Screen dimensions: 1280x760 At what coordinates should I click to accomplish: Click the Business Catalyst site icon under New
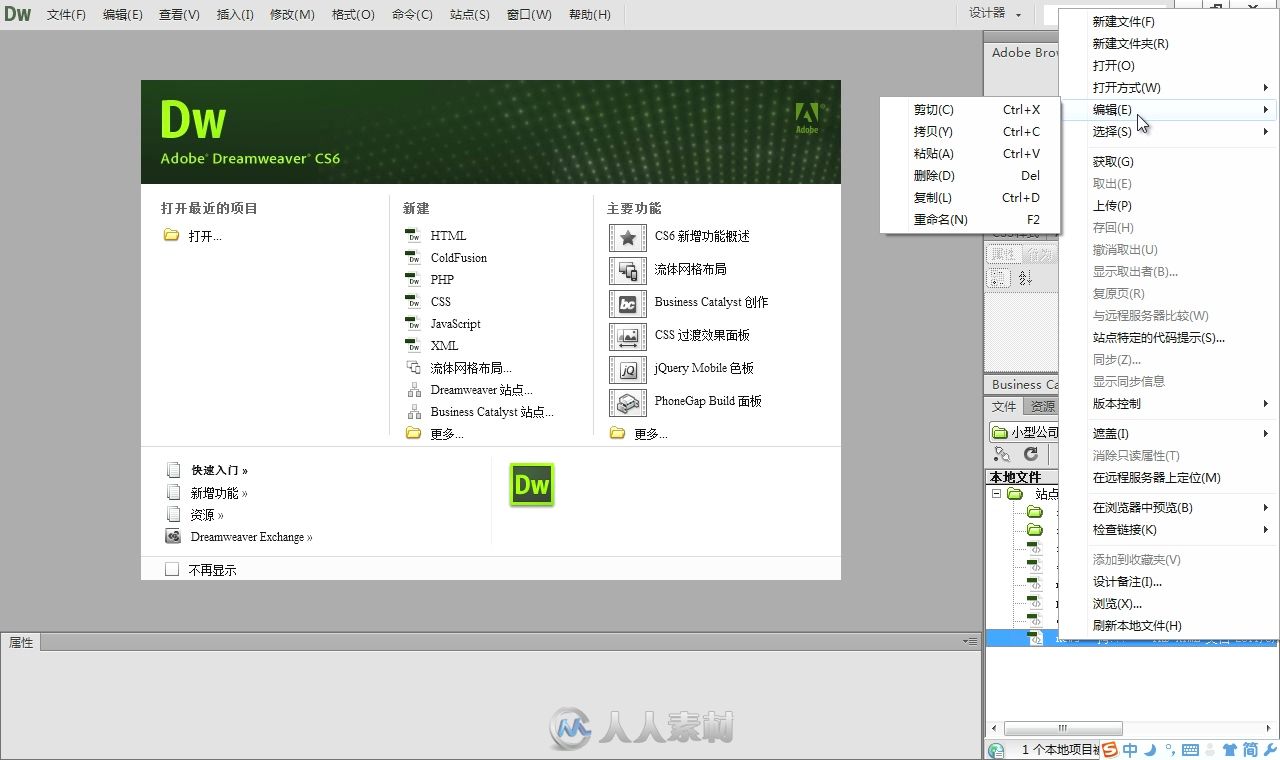click(x=414, y=412)
